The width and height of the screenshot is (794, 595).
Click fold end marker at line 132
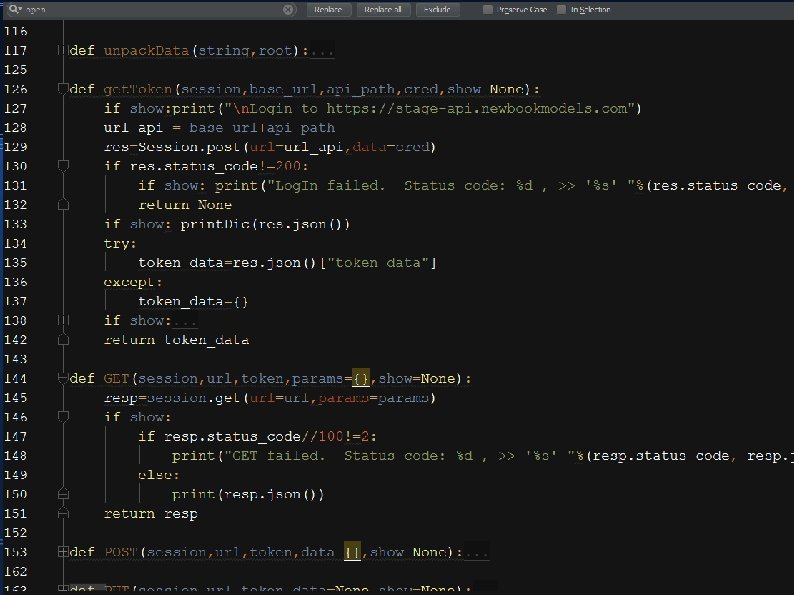(63, 205)
